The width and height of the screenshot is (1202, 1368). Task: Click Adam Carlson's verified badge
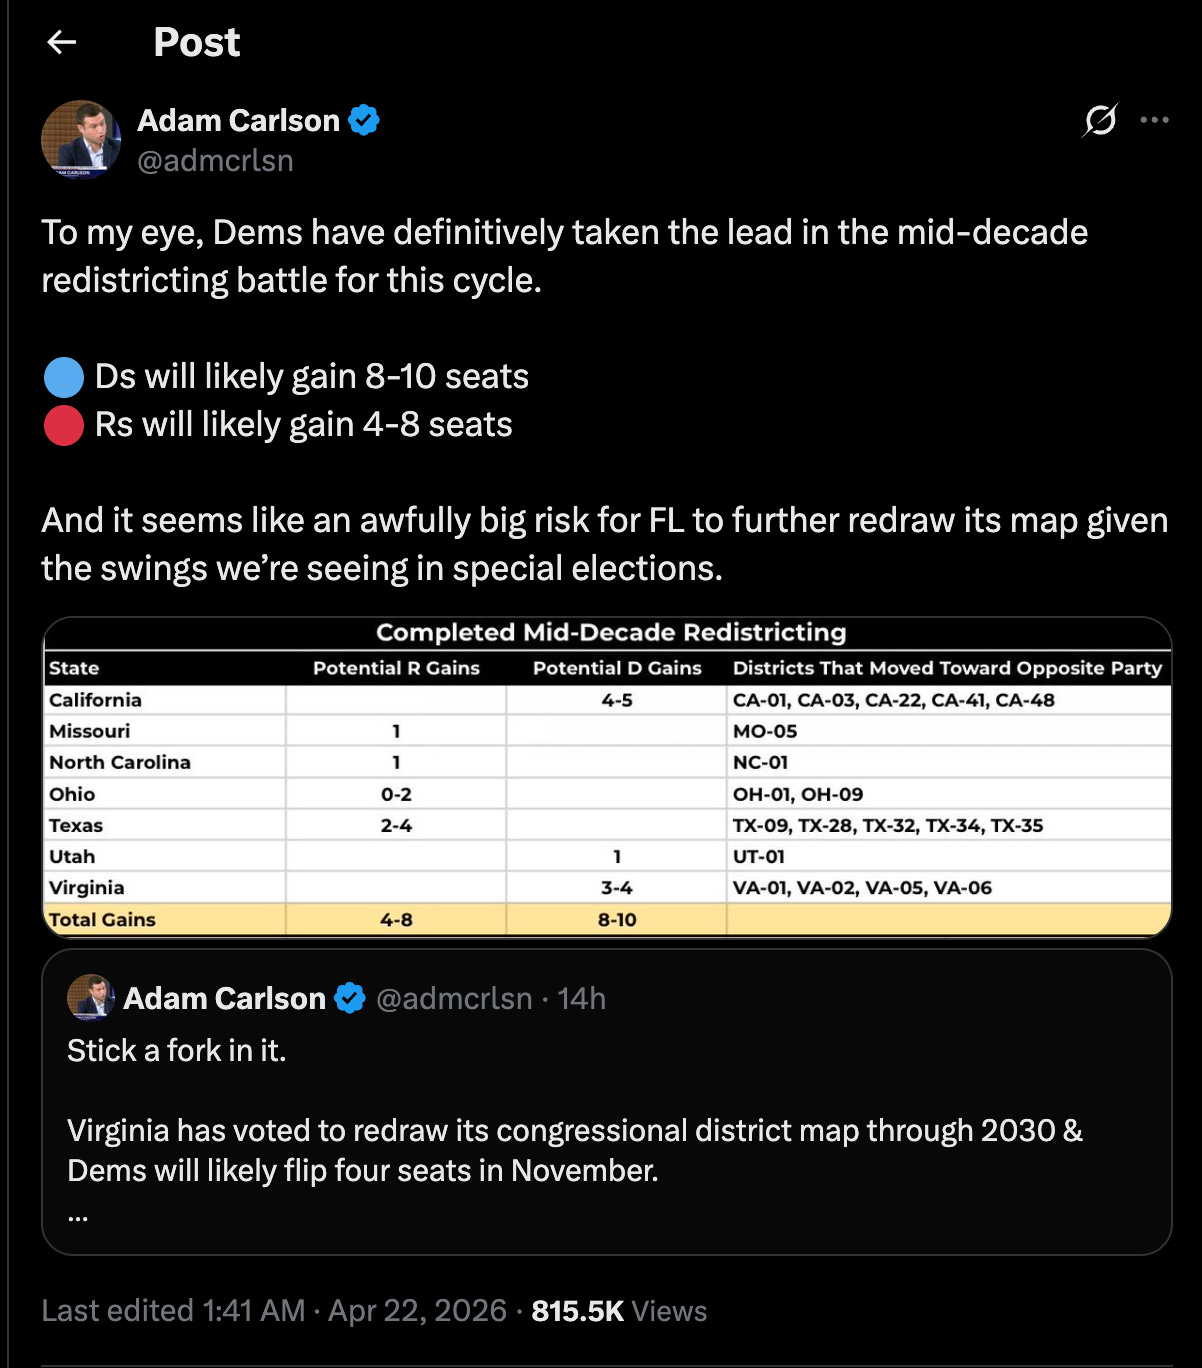tap(364, 119)
